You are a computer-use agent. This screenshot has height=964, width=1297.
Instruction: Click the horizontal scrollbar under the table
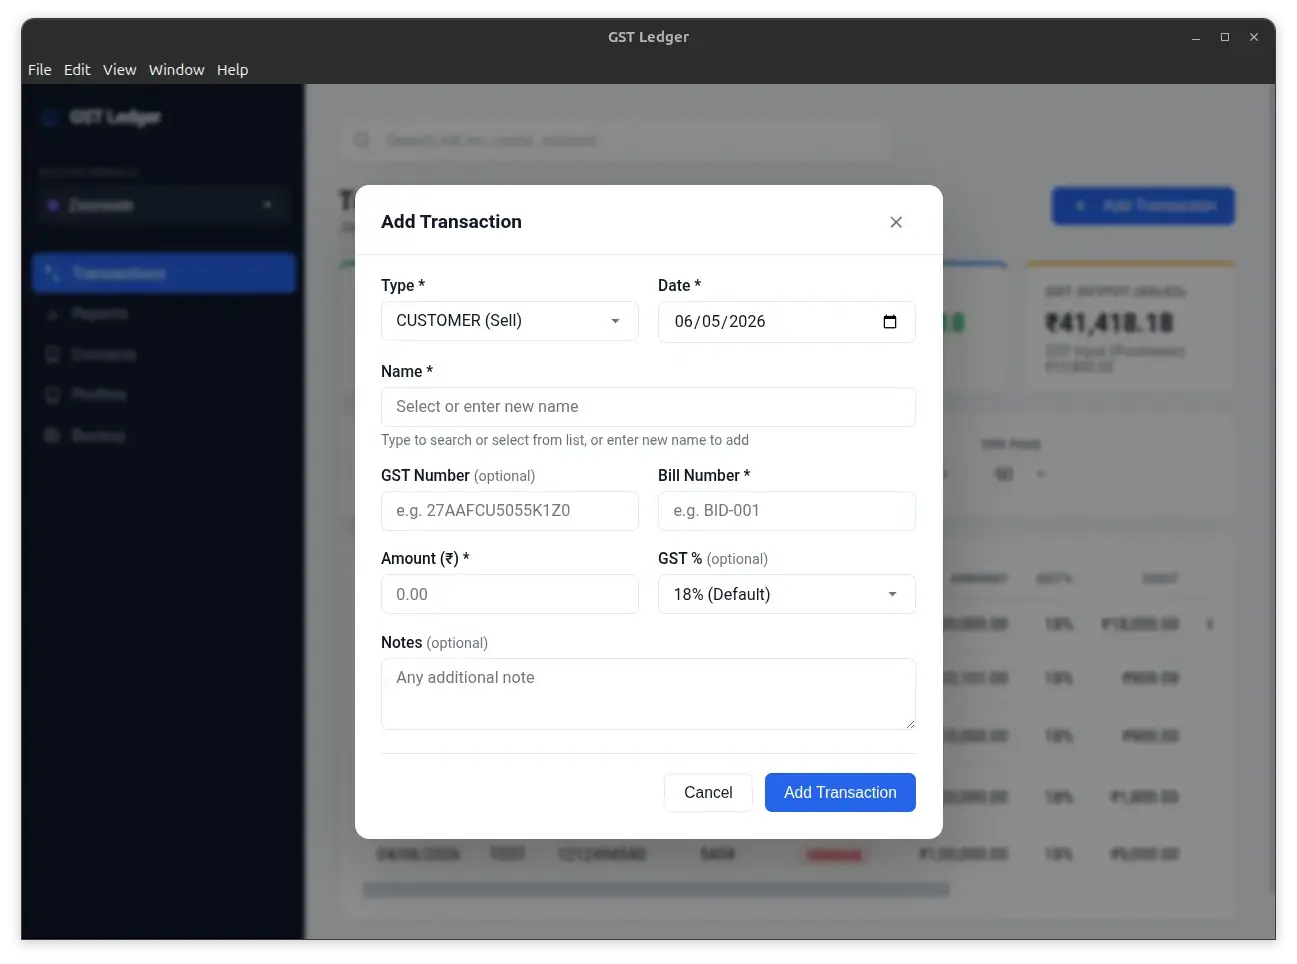point(656,889)
